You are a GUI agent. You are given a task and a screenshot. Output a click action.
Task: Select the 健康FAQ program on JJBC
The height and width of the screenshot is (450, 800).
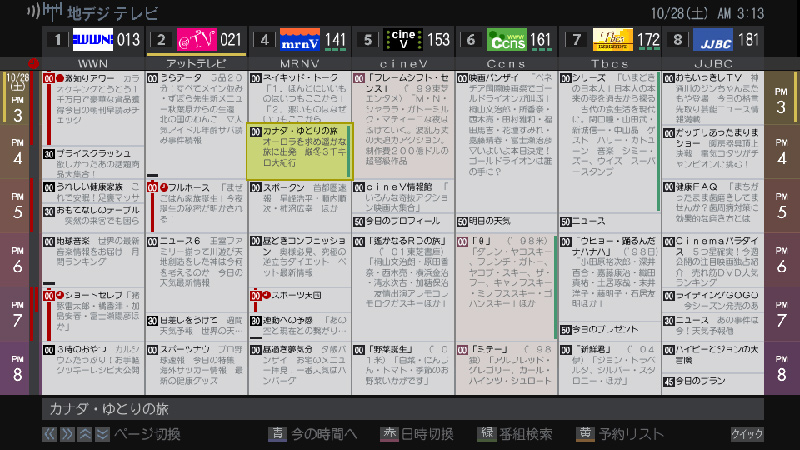coord(713,206)
